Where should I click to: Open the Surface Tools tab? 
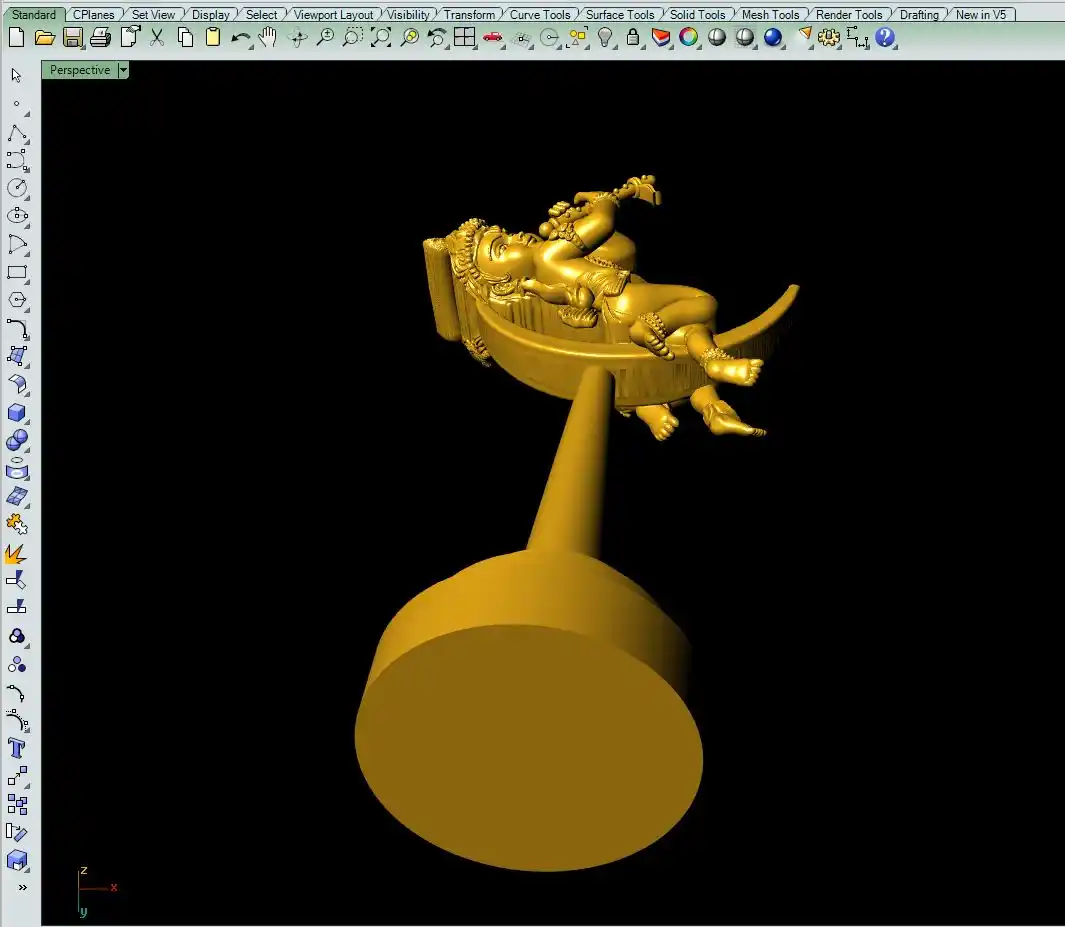[x=619, y=15]
